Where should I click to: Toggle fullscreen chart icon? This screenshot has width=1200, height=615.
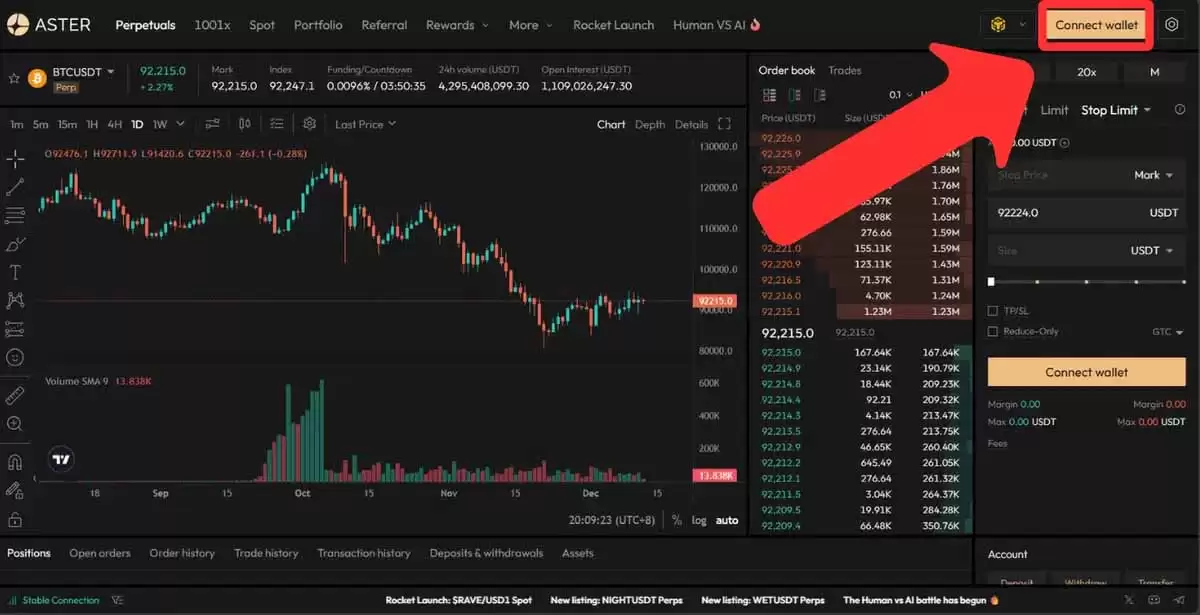coord(726,124)
